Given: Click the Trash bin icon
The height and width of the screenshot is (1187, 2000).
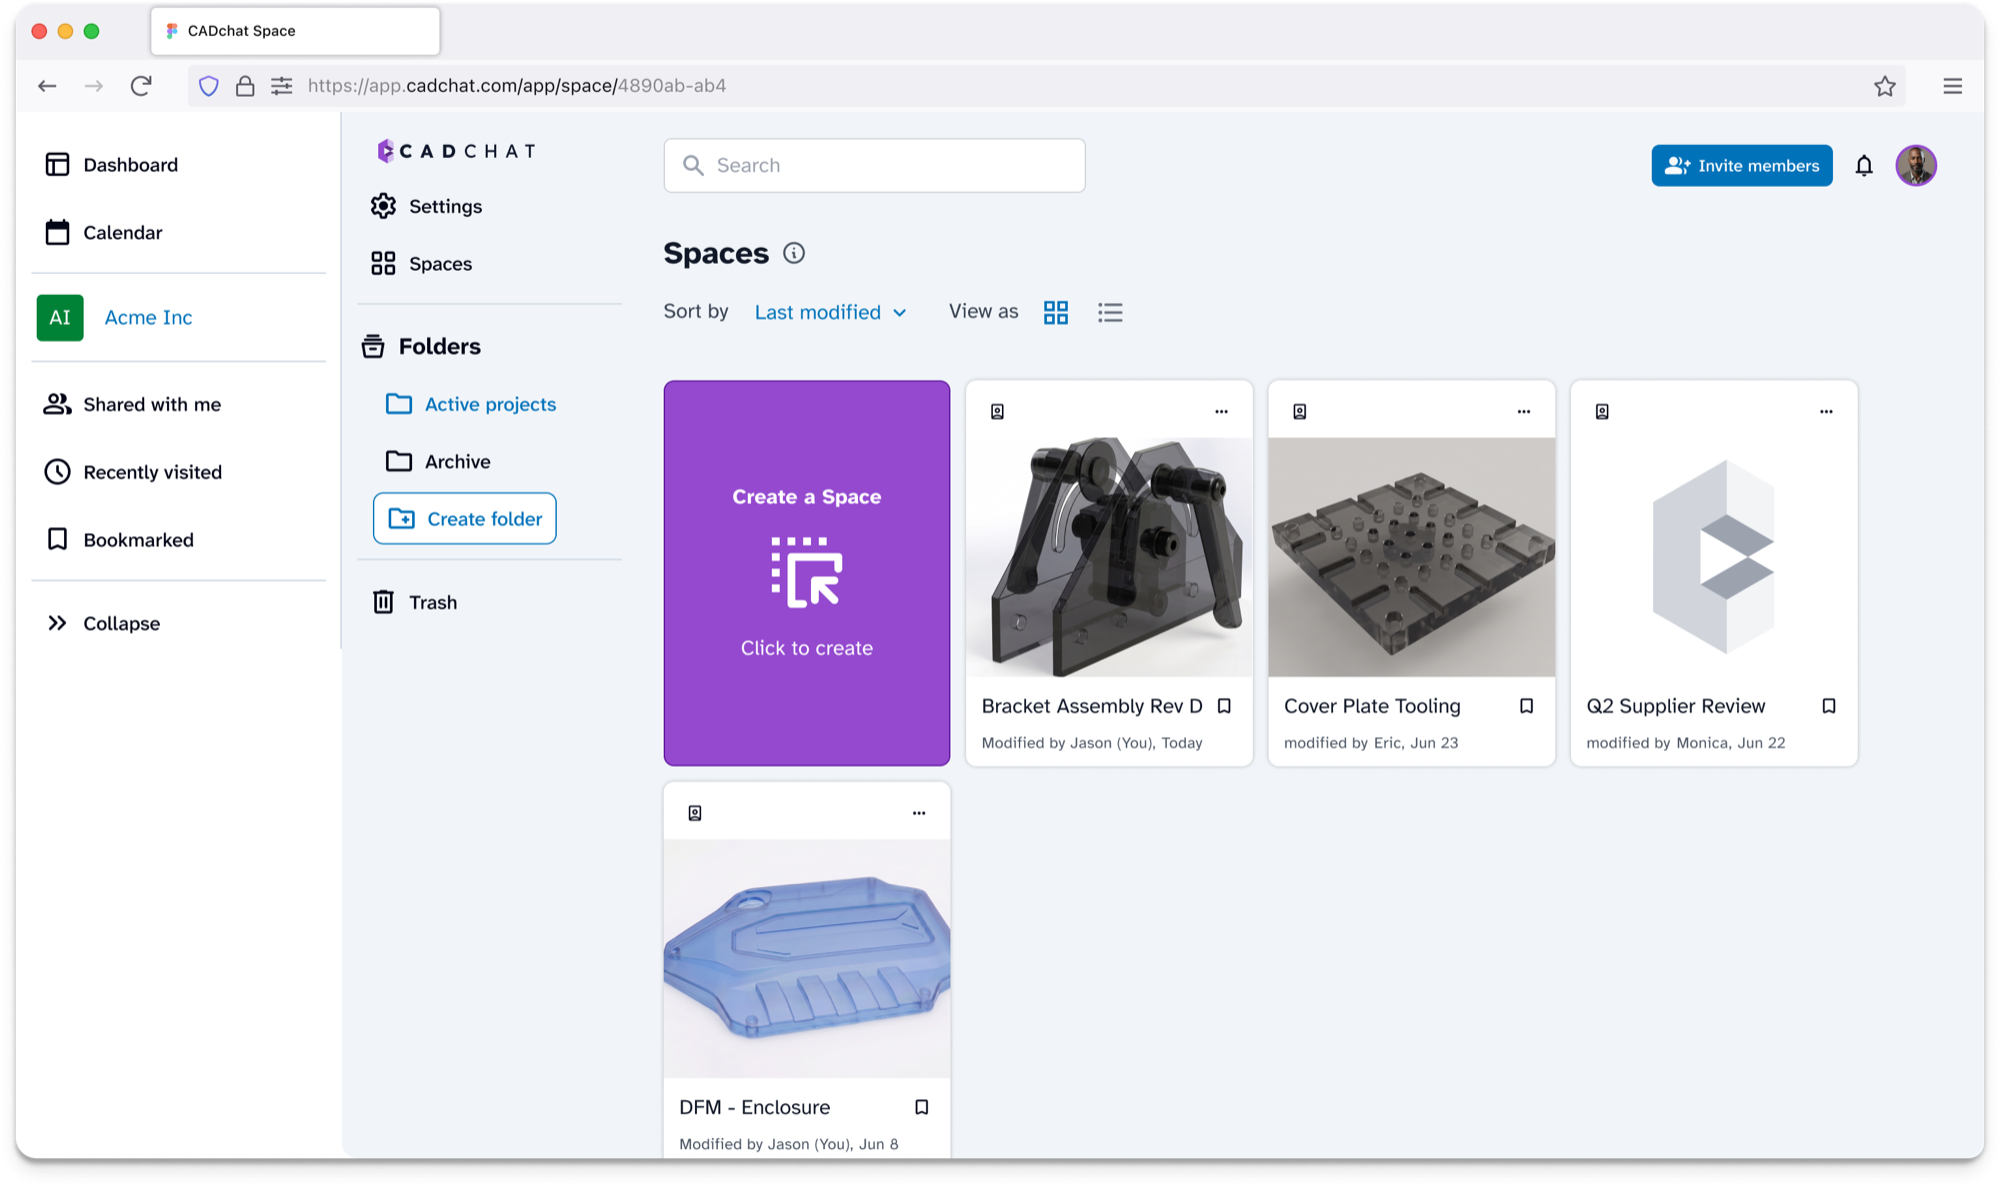Looking at the screenshot, I should [x=383, y=602].
